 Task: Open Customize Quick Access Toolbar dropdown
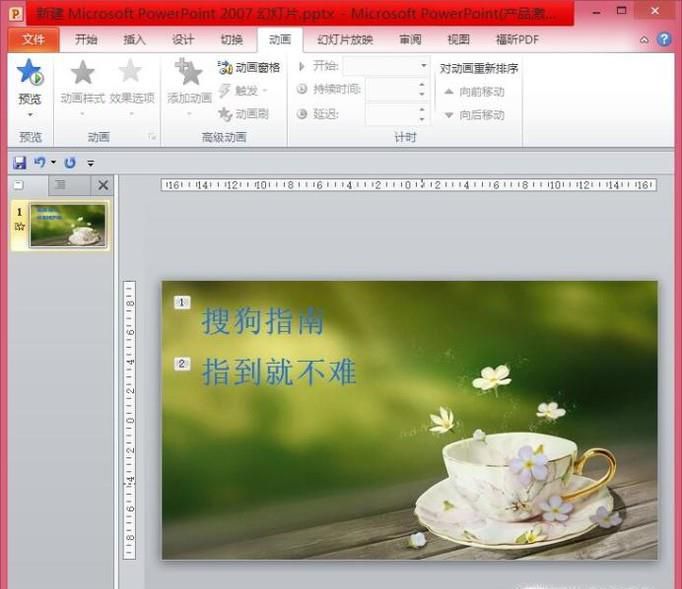90,163
